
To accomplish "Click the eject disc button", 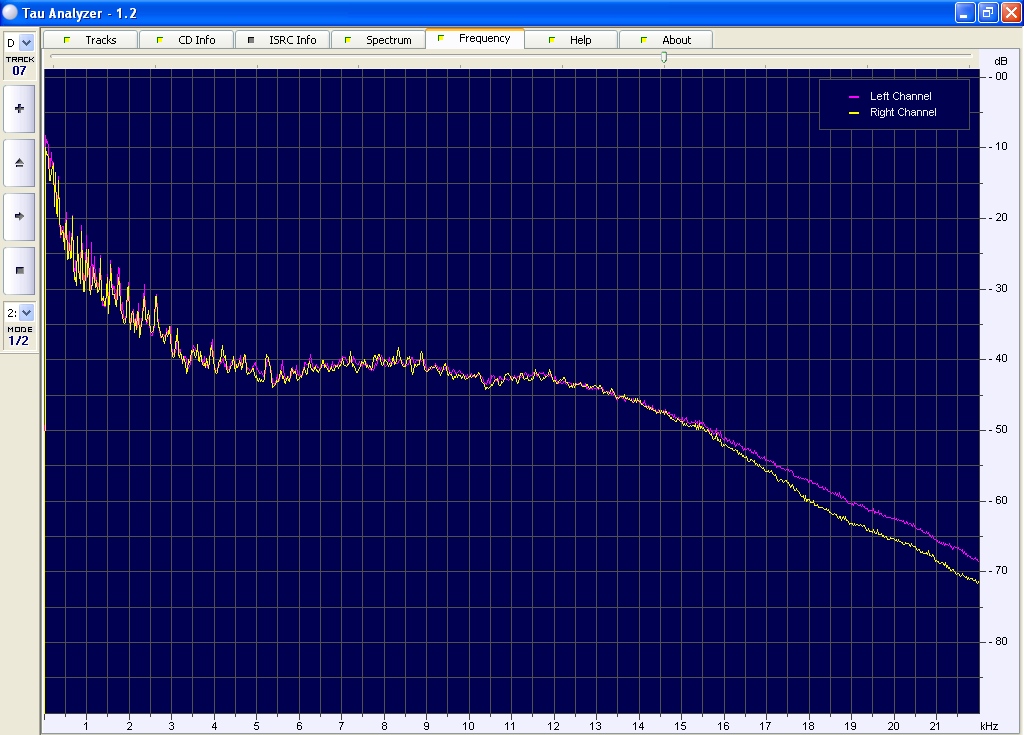I will click(x=19, y=162).
